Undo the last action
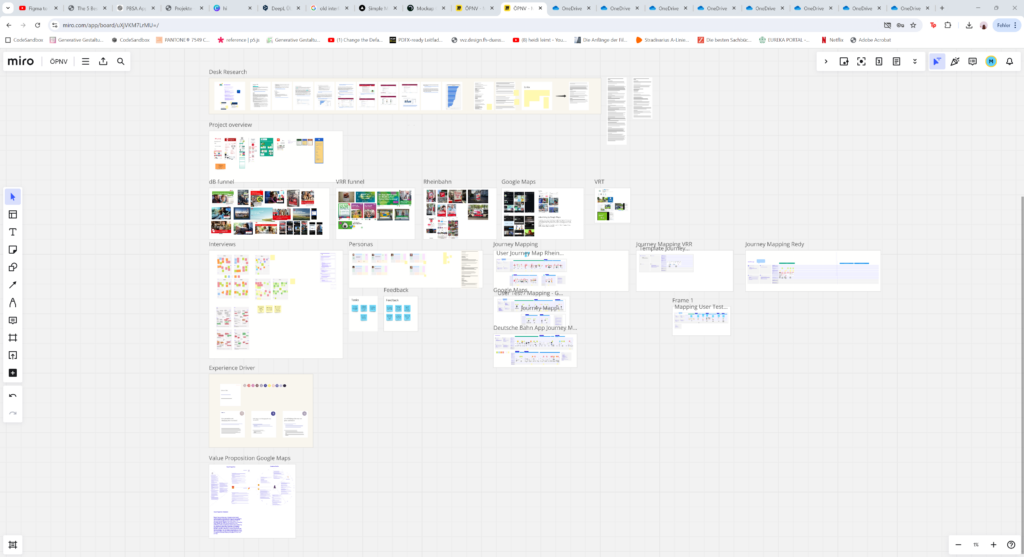 pos(12,396)
